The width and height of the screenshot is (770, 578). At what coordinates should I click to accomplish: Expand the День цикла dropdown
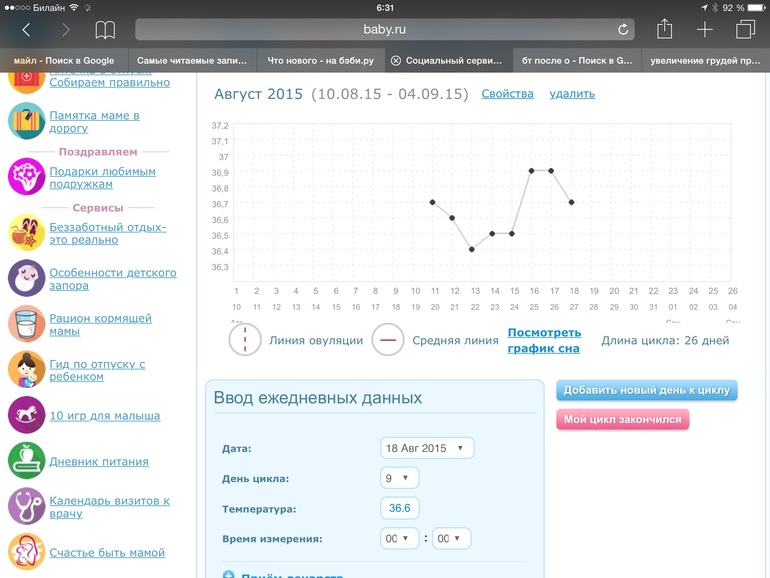click(400, 479)
